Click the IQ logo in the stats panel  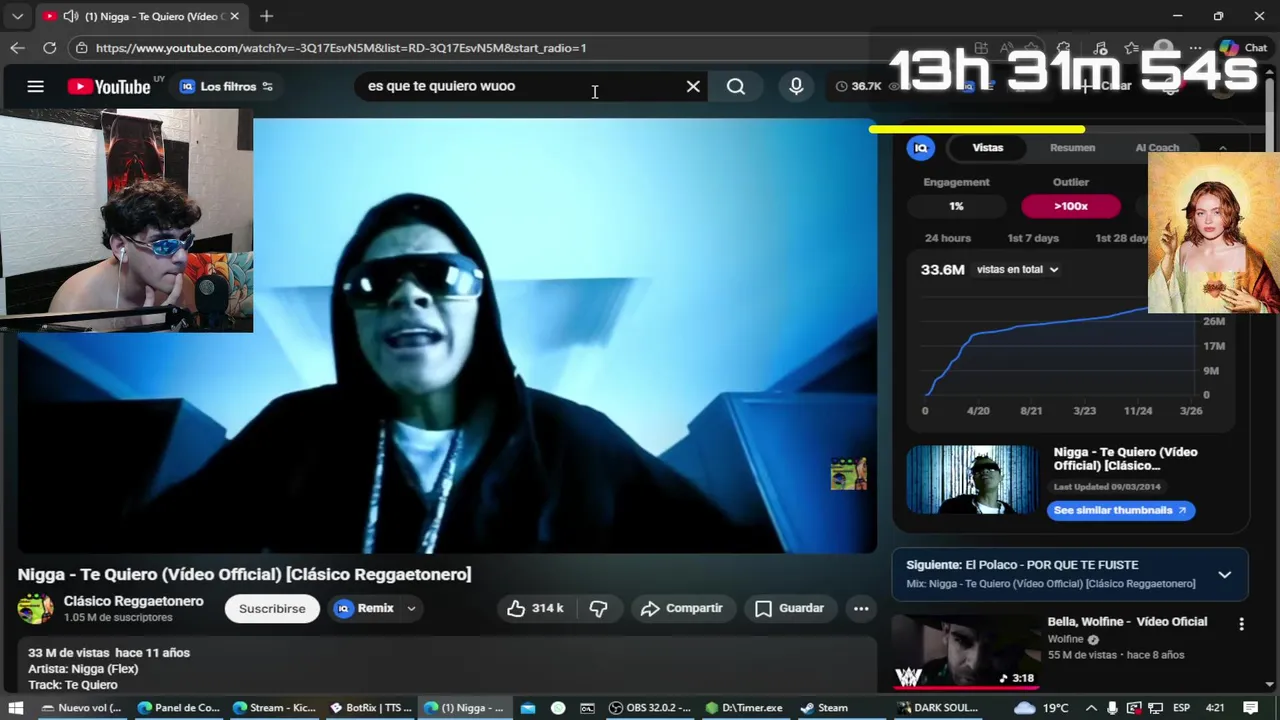[x=921, y=148]
